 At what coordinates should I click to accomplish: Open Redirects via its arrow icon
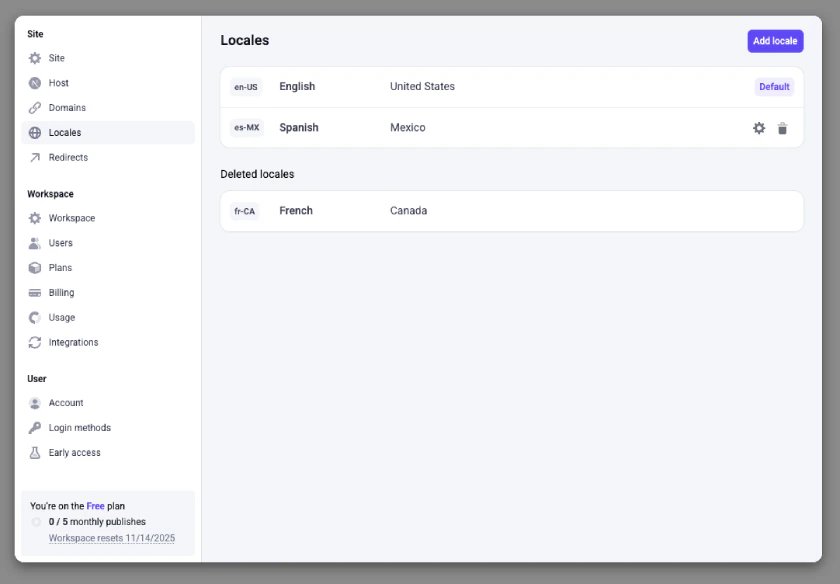pos(33,157)
